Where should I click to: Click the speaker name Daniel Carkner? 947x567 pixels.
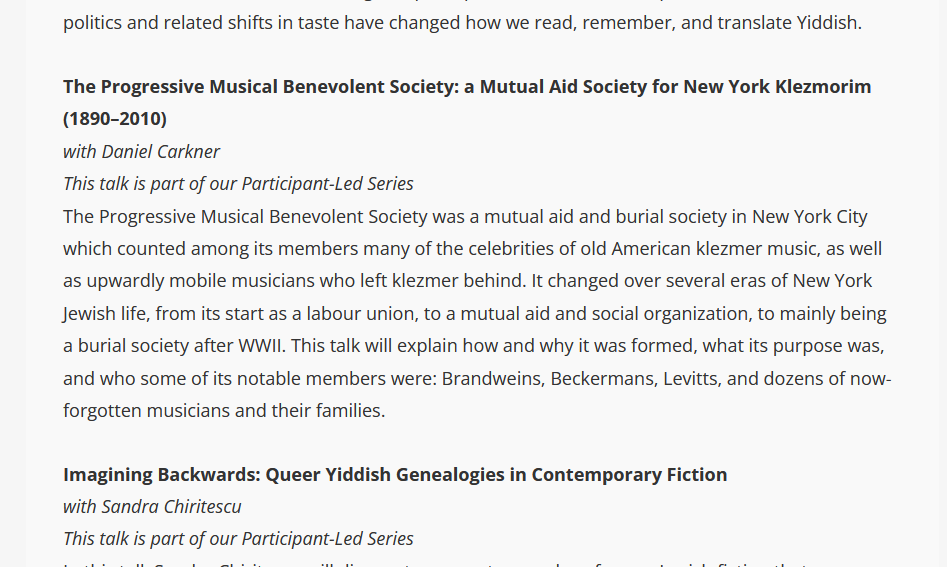(x=160, y=151)
